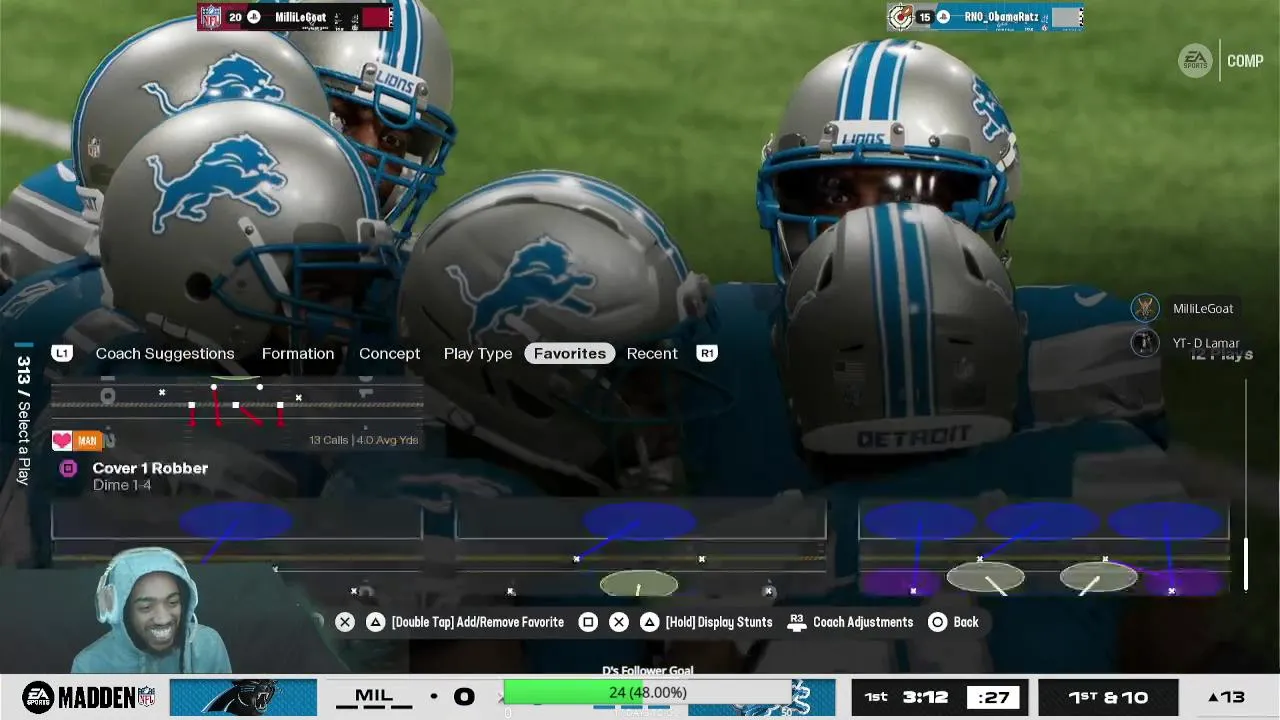The height and width of the screenshot is (720, 1280).
Task: Click the R1 bumper icon
Action: [707, 353]
